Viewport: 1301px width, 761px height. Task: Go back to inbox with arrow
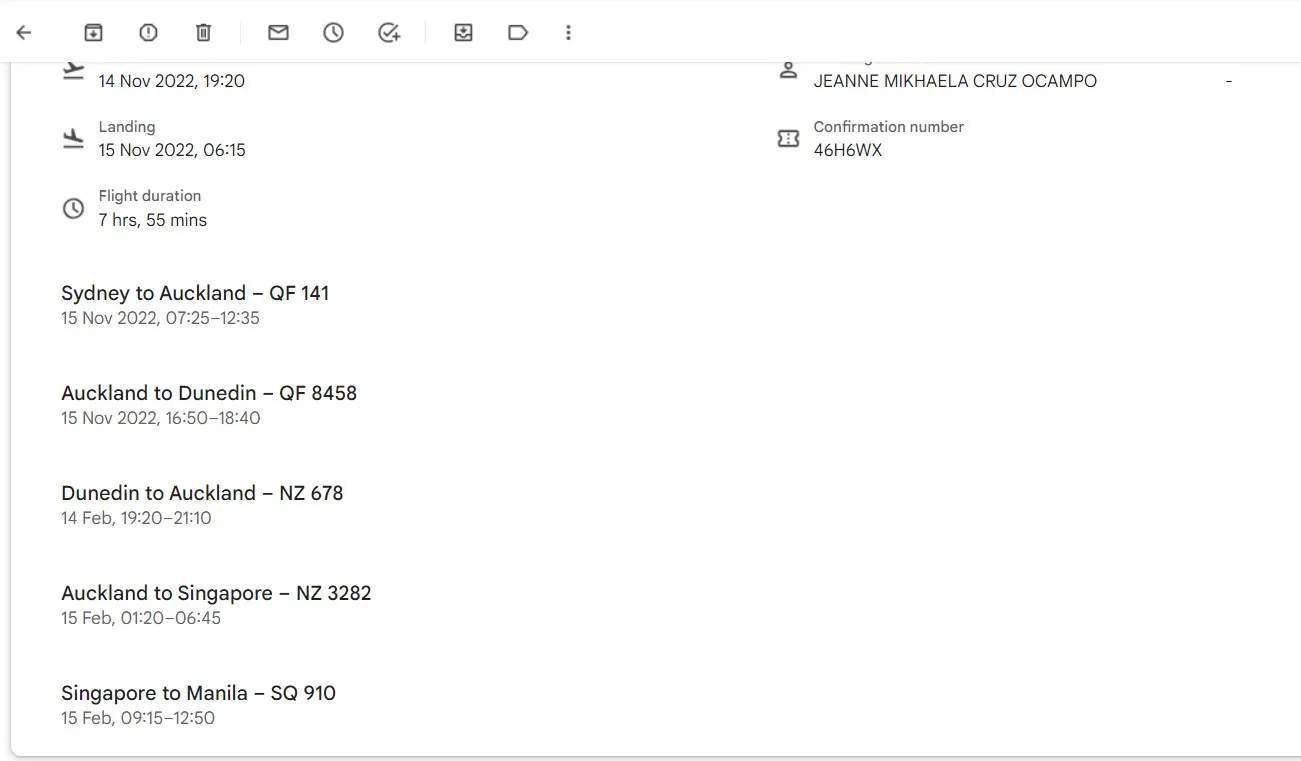coord(24,33)
